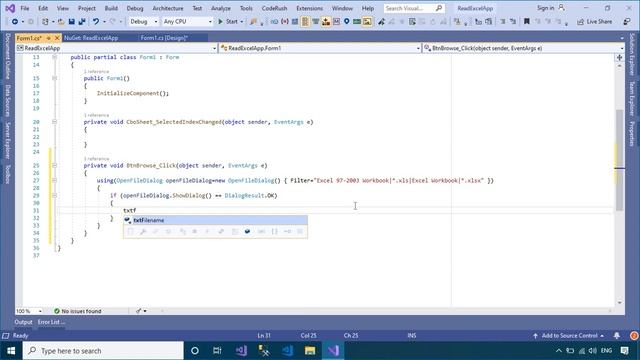The width and height of the screenshot is (640, 360).
Task: Toggle the rightmost filter in the IntelliSense bar
Action: pos(300,231)
